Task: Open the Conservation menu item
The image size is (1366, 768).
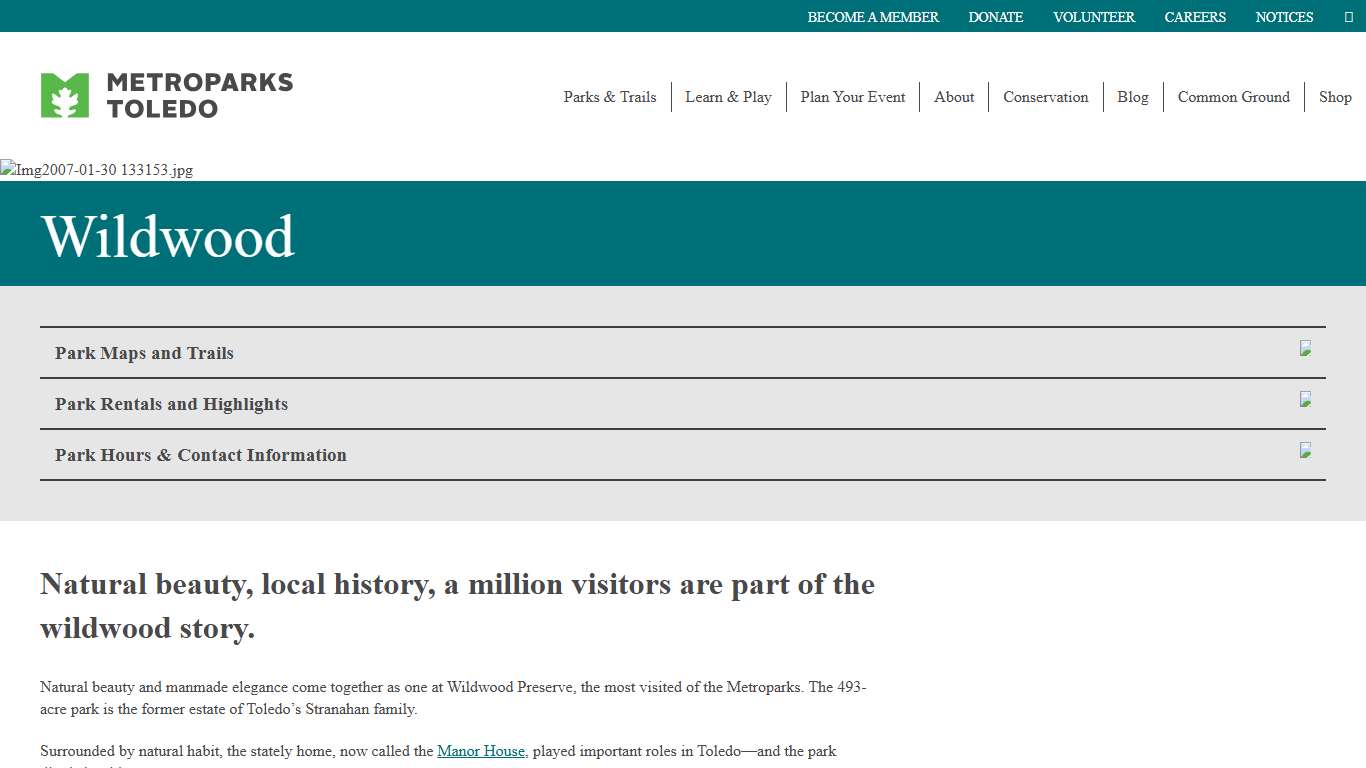Action: [1045, 97]
